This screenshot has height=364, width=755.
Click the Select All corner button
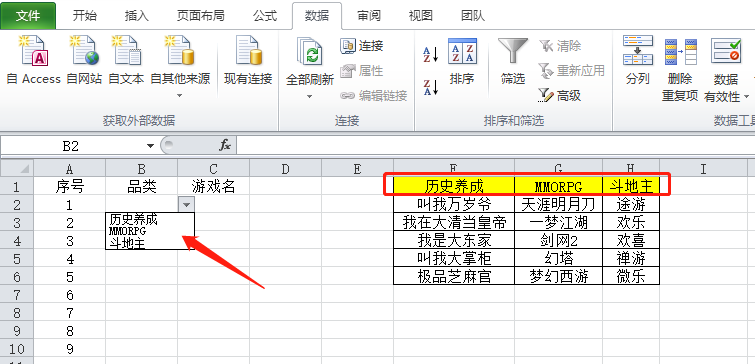pyautogui.click(x=17, y=169)
